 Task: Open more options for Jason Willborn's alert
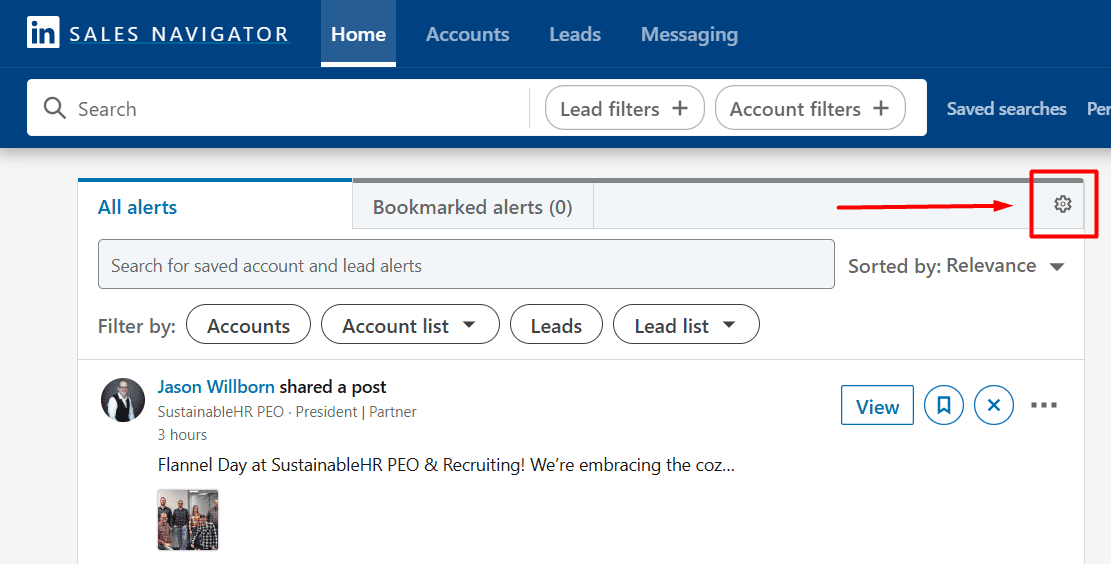1044,405
